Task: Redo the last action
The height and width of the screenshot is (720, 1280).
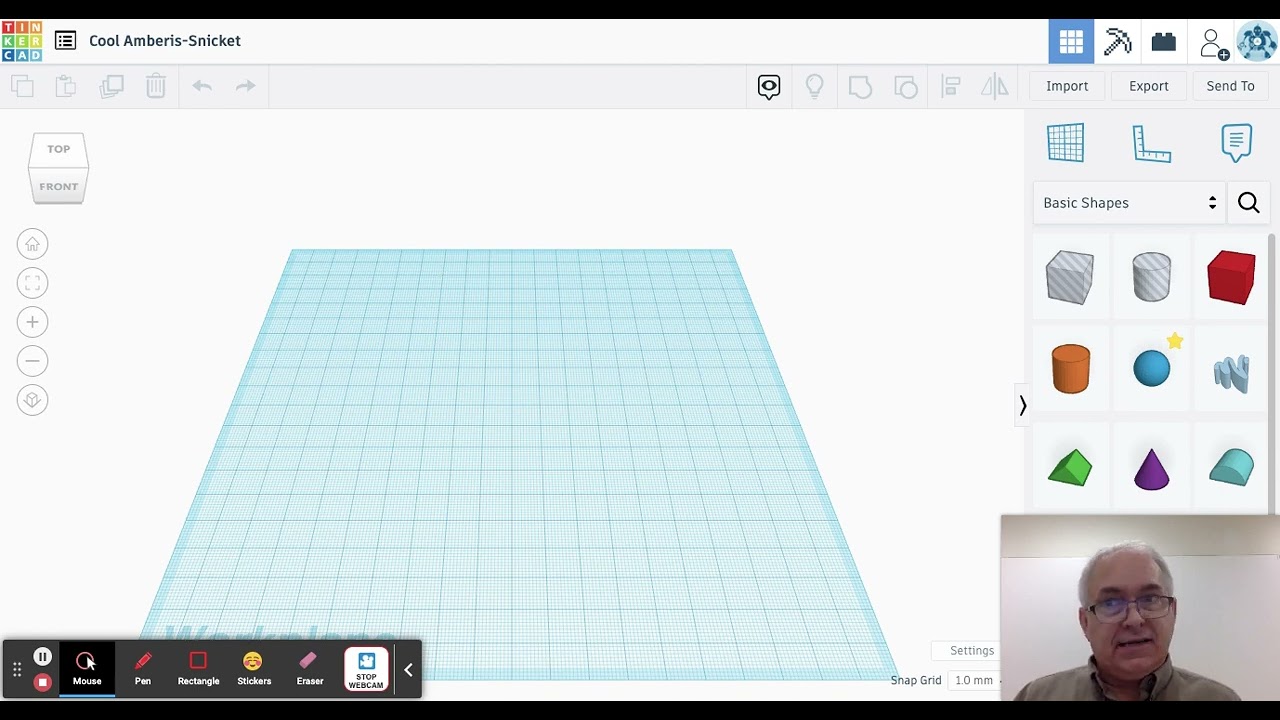Action: tap(245, 86)
